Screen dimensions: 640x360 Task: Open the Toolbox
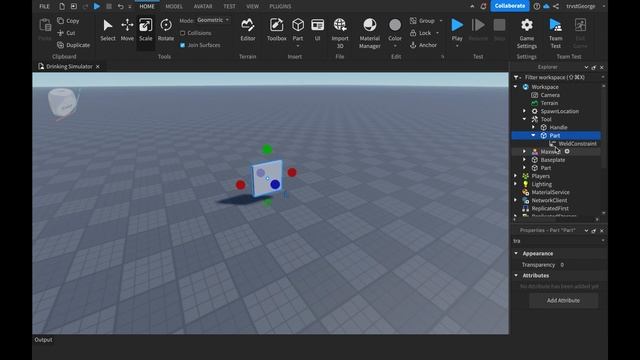[x=276, y=30]
